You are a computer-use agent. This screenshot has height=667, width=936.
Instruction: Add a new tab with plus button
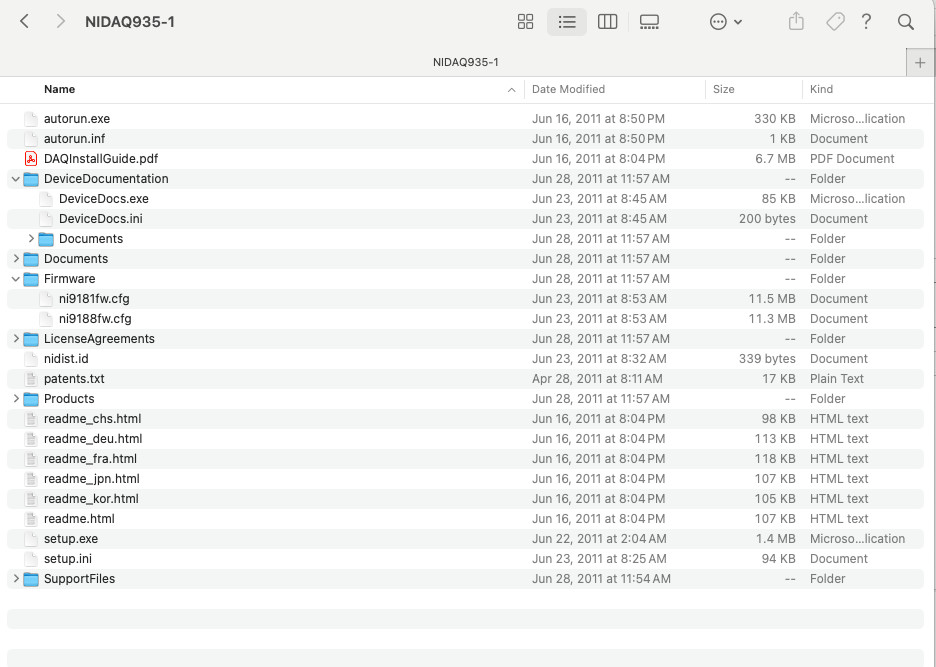point(920,62)
